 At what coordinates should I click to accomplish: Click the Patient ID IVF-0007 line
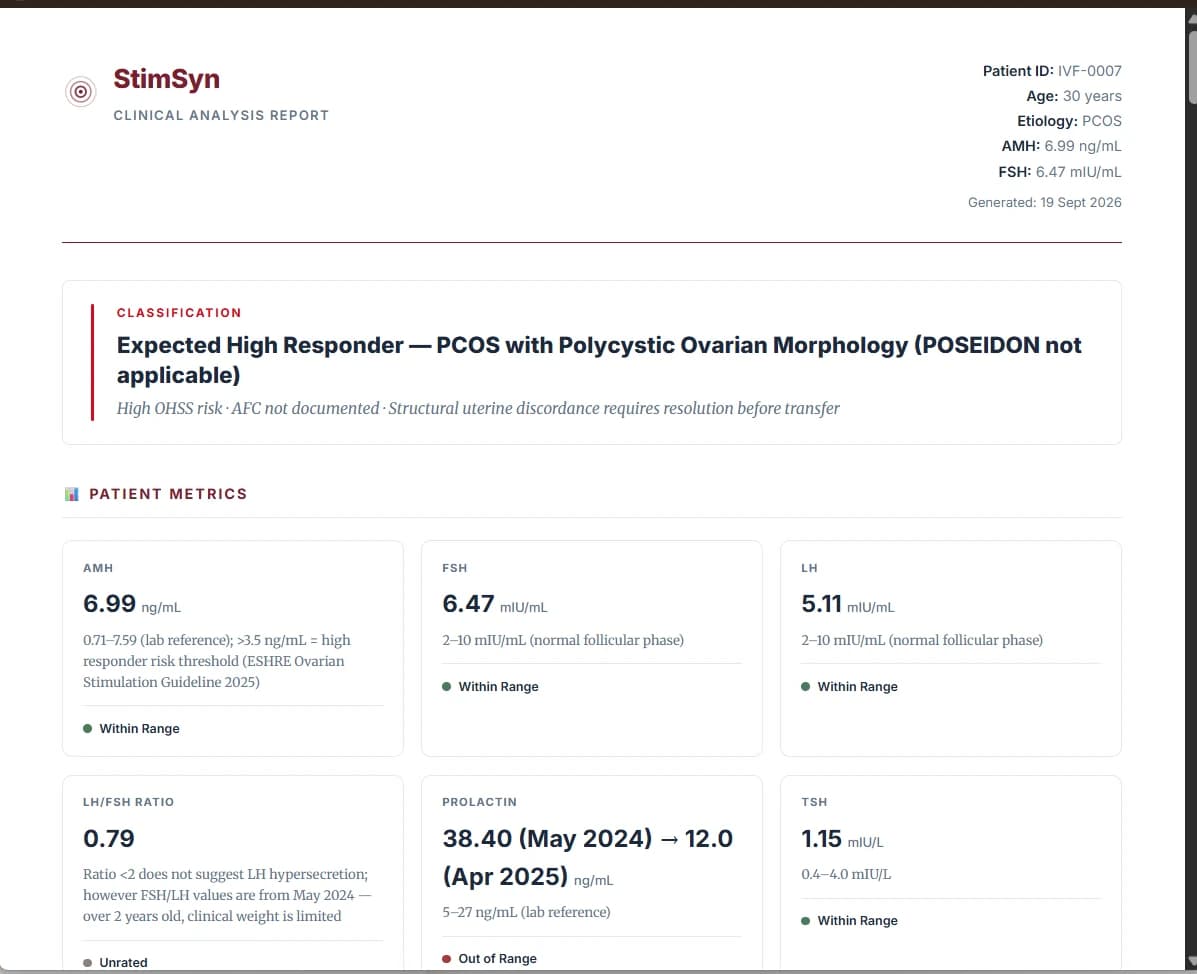(x=1052, y=71)
